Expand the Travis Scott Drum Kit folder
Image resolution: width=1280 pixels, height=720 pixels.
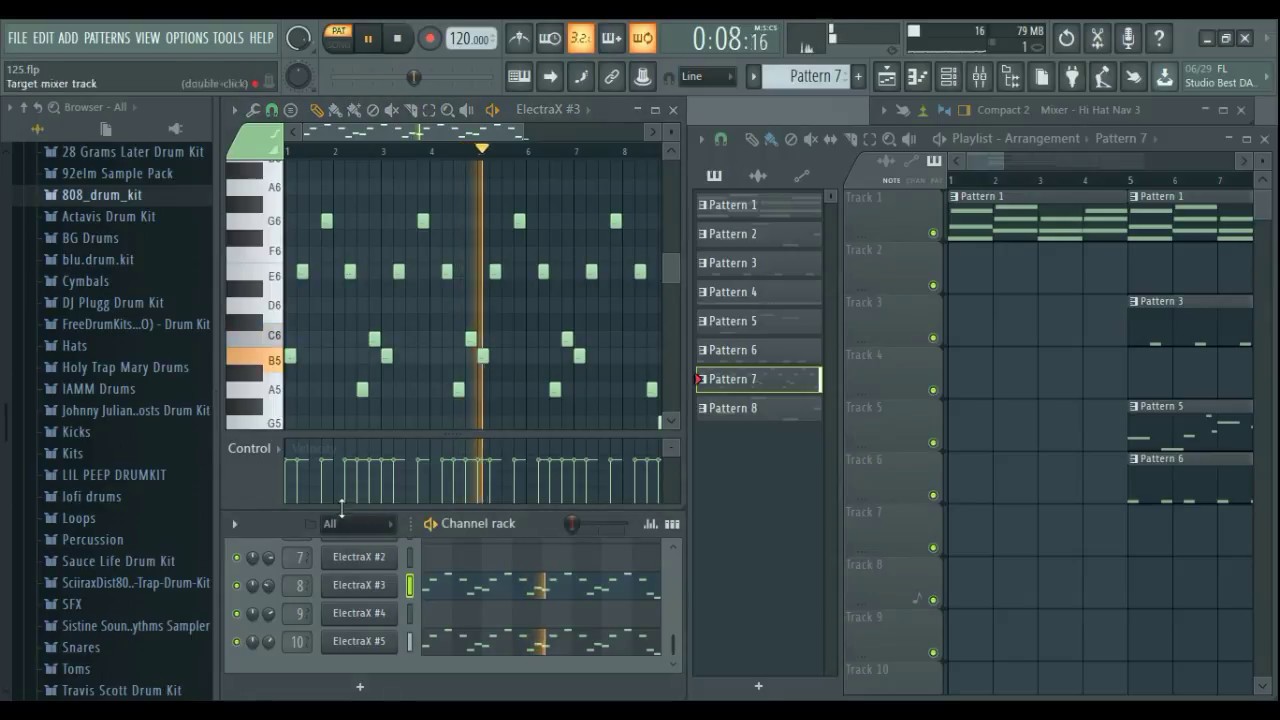[x=121, y=690]
